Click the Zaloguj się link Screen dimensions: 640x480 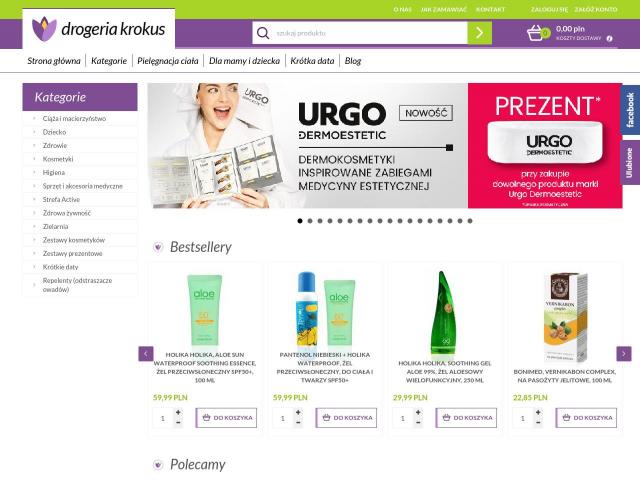(549, 9)
